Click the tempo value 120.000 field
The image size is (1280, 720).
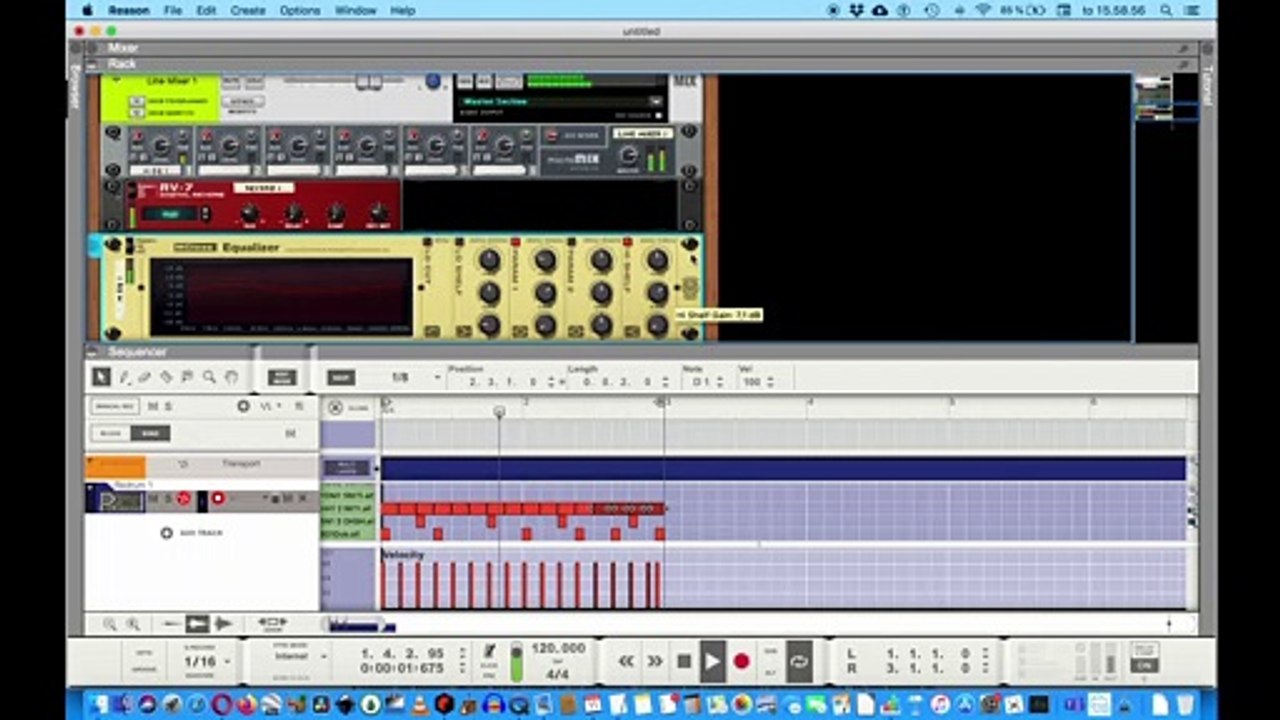pyautogui.click(x=558, y=649)
